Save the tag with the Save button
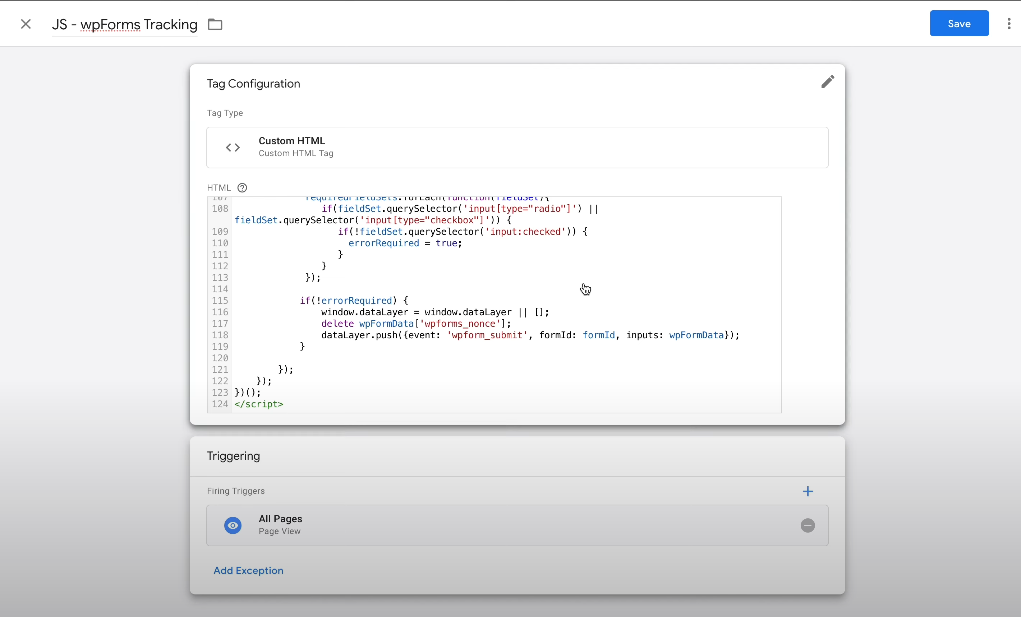 (x=959, y=23)
